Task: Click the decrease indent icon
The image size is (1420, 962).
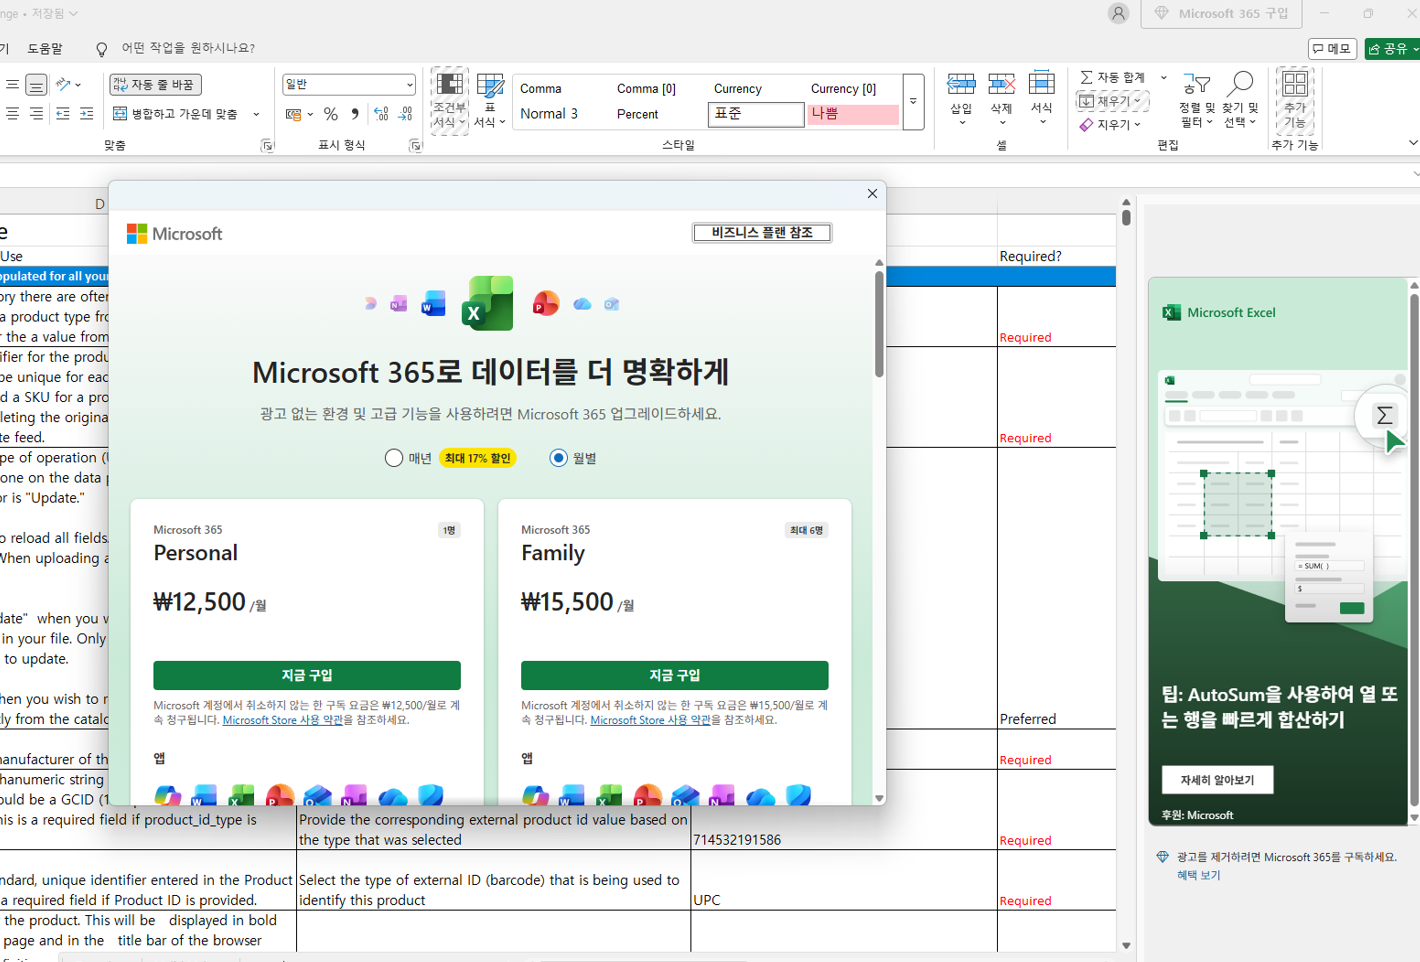Action: pos(63,114)
